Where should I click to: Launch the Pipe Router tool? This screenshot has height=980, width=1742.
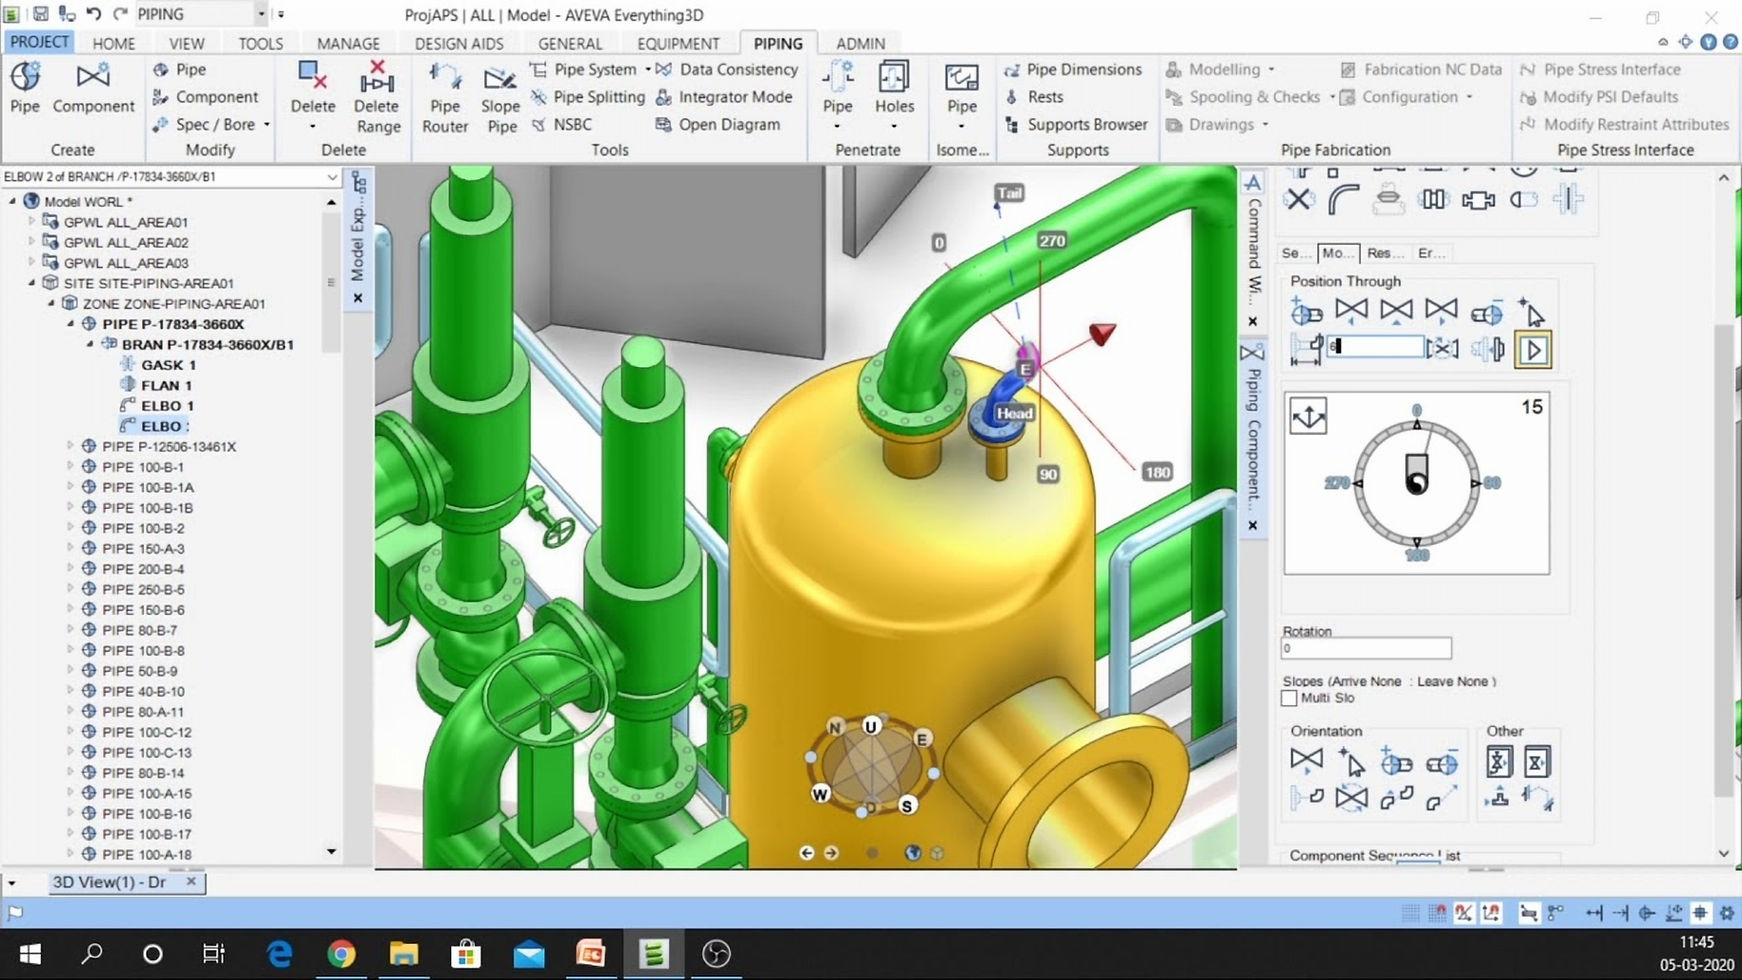(444, 97)
